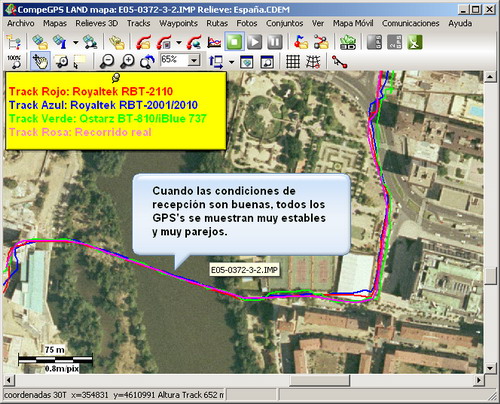Click the track from internet globe icon

click(x=194, y=42)
